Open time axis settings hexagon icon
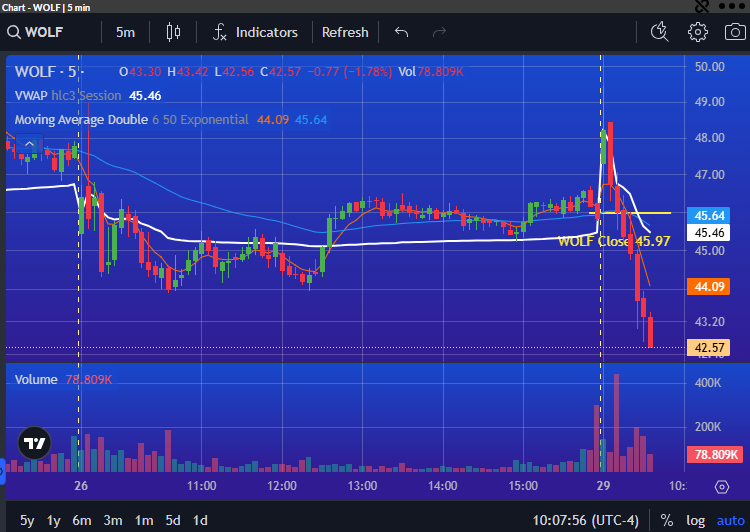The height and width of the screenshot is (532, 750). (722, 487)
